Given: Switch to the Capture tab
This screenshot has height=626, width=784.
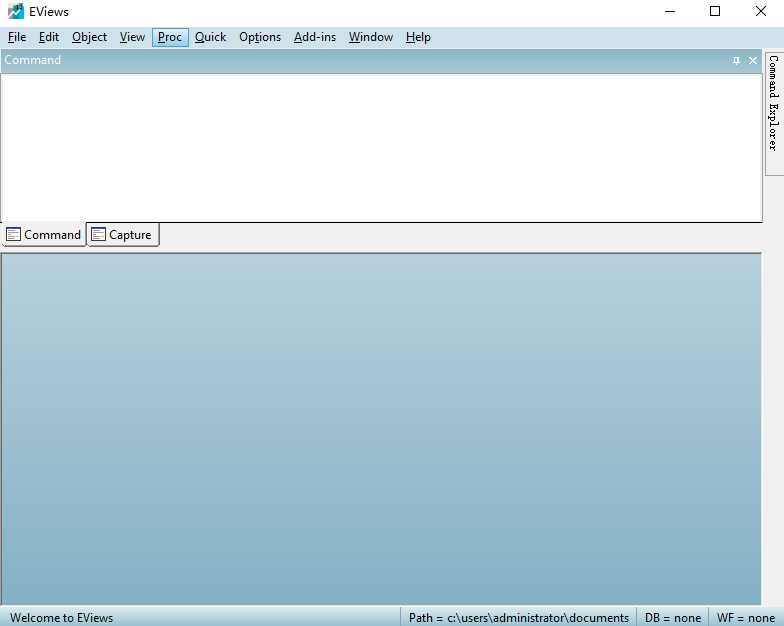Looking at the screenshot, I should coord(123,234).
